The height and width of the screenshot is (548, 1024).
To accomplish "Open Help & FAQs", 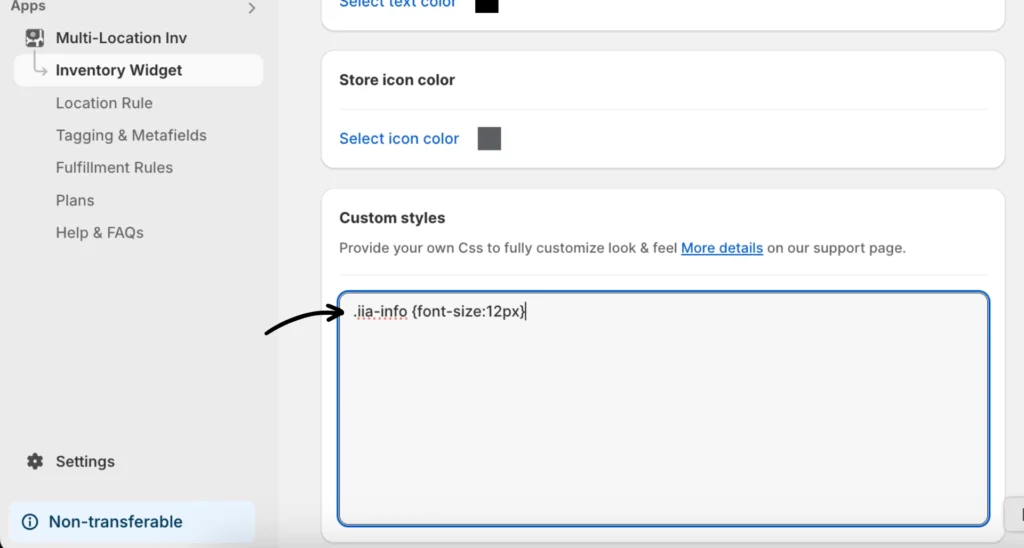I will (100, 232).
